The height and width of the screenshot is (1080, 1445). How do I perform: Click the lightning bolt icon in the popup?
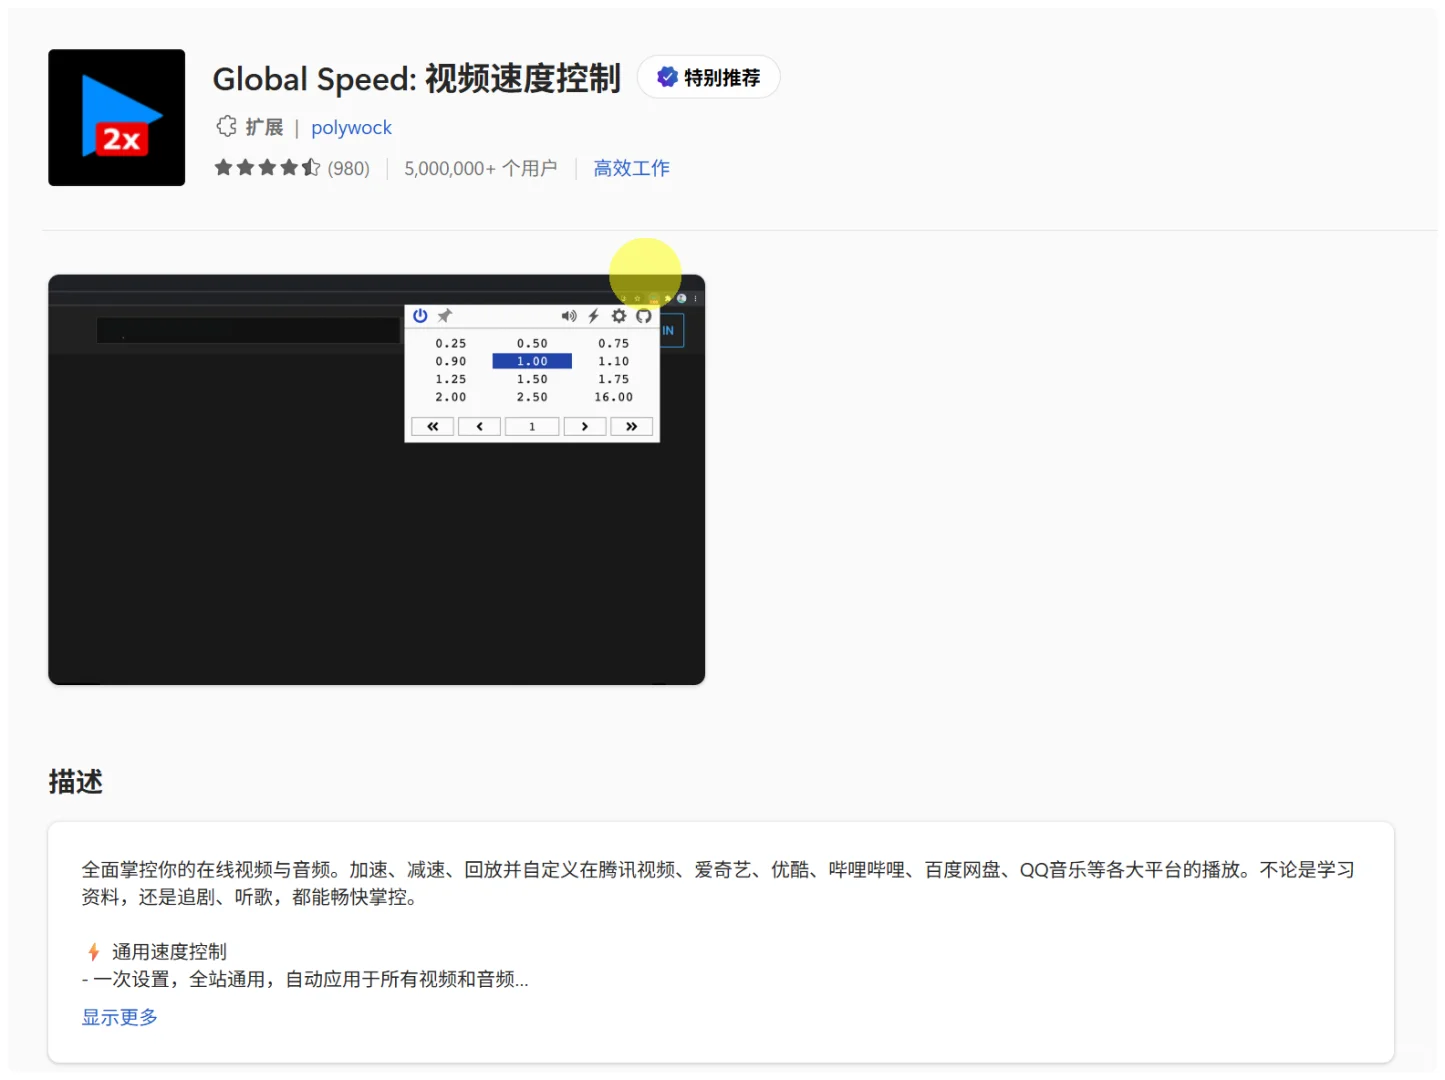tap(594, 316)
